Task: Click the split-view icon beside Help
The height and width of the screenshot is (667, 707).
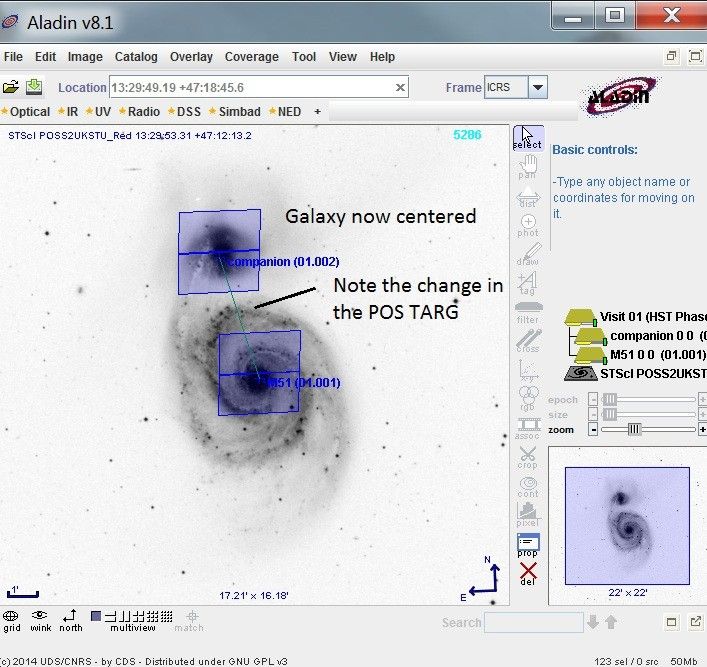Action: point(671,56)
